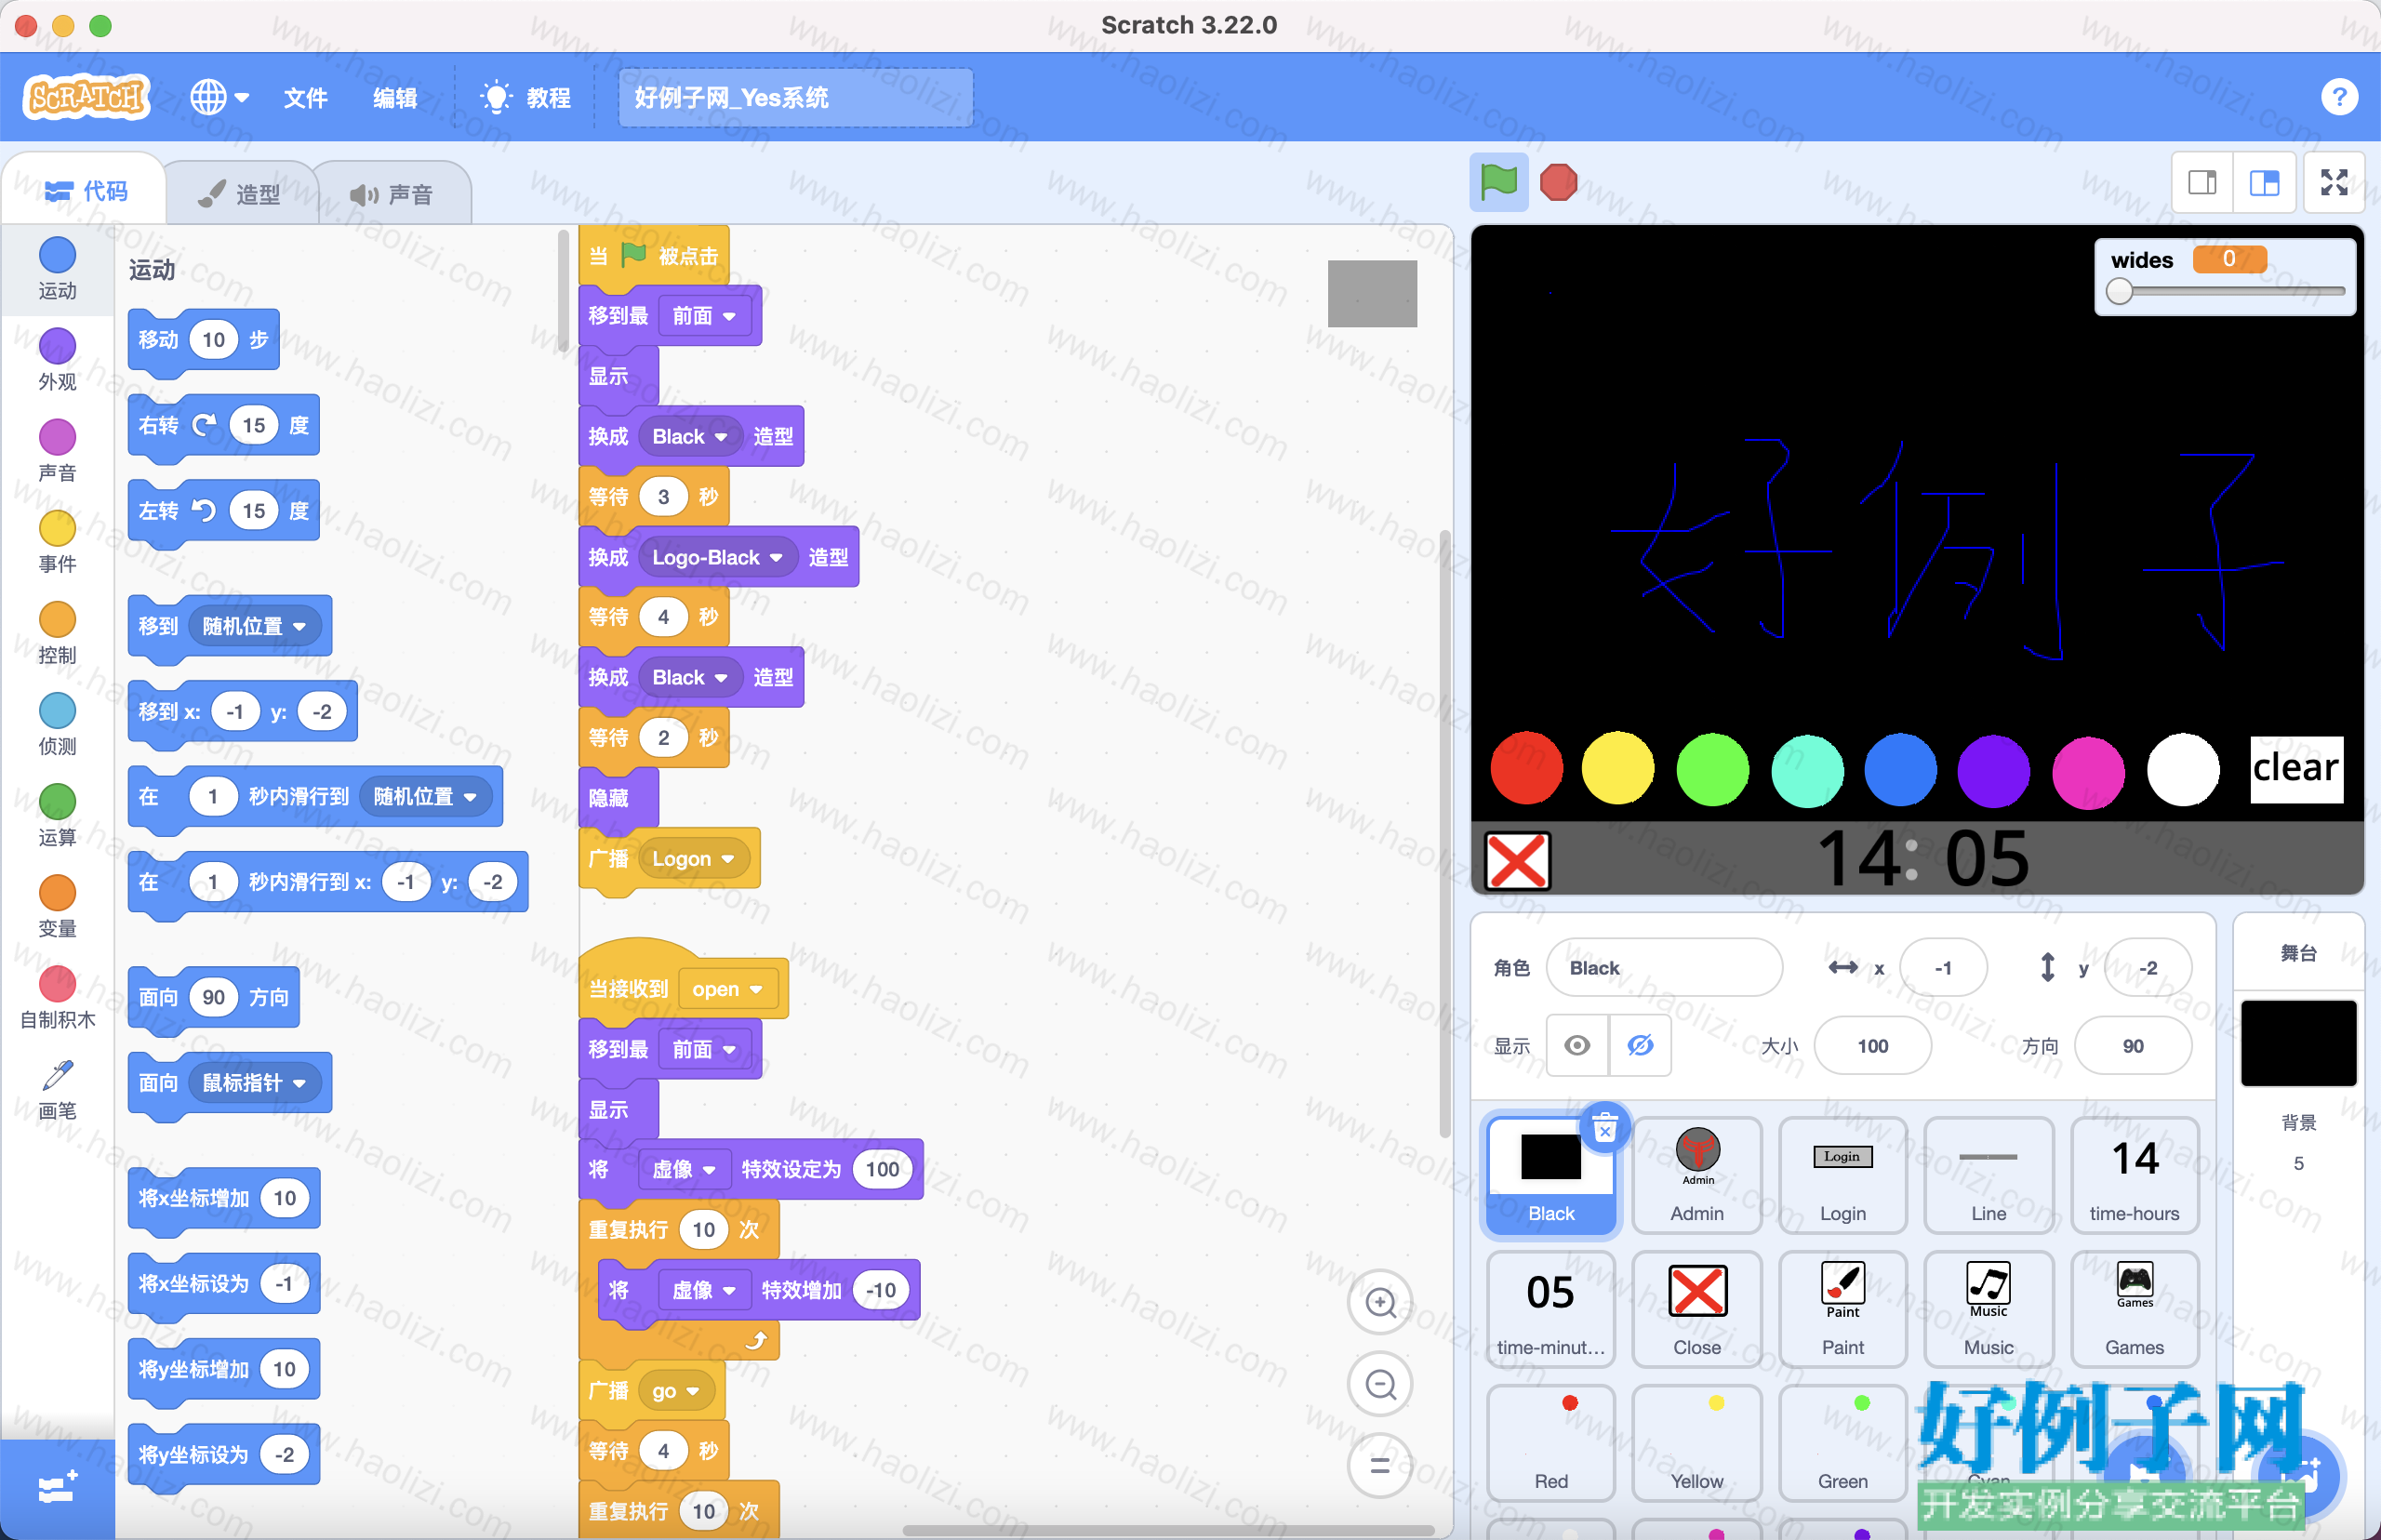Click the 隐藏 block in script

click(618, 798)
